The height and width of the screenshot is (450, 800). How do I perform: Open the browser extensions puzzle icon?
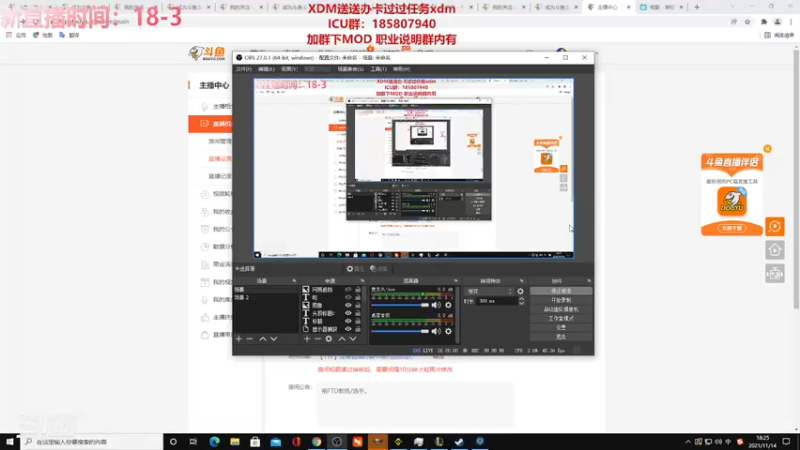763,22
